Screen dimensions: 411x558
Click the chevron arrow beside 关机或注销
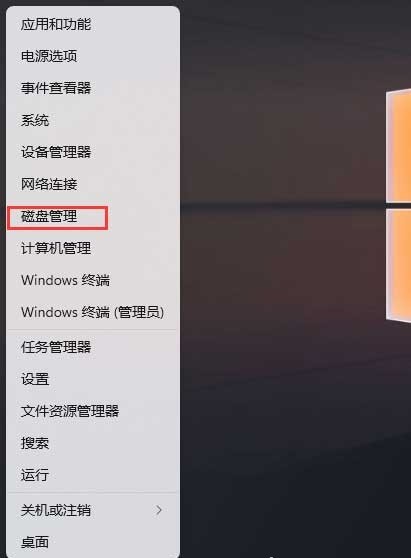(x=159, y=510)
